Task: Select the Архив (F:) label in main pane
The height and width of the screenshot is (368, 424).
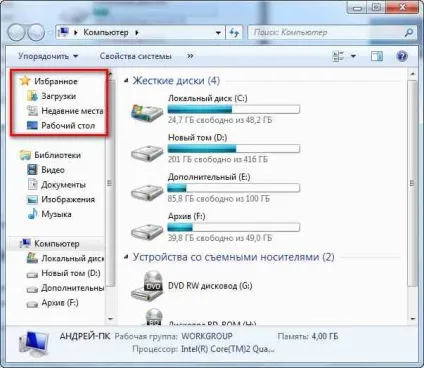Action: 186,216
